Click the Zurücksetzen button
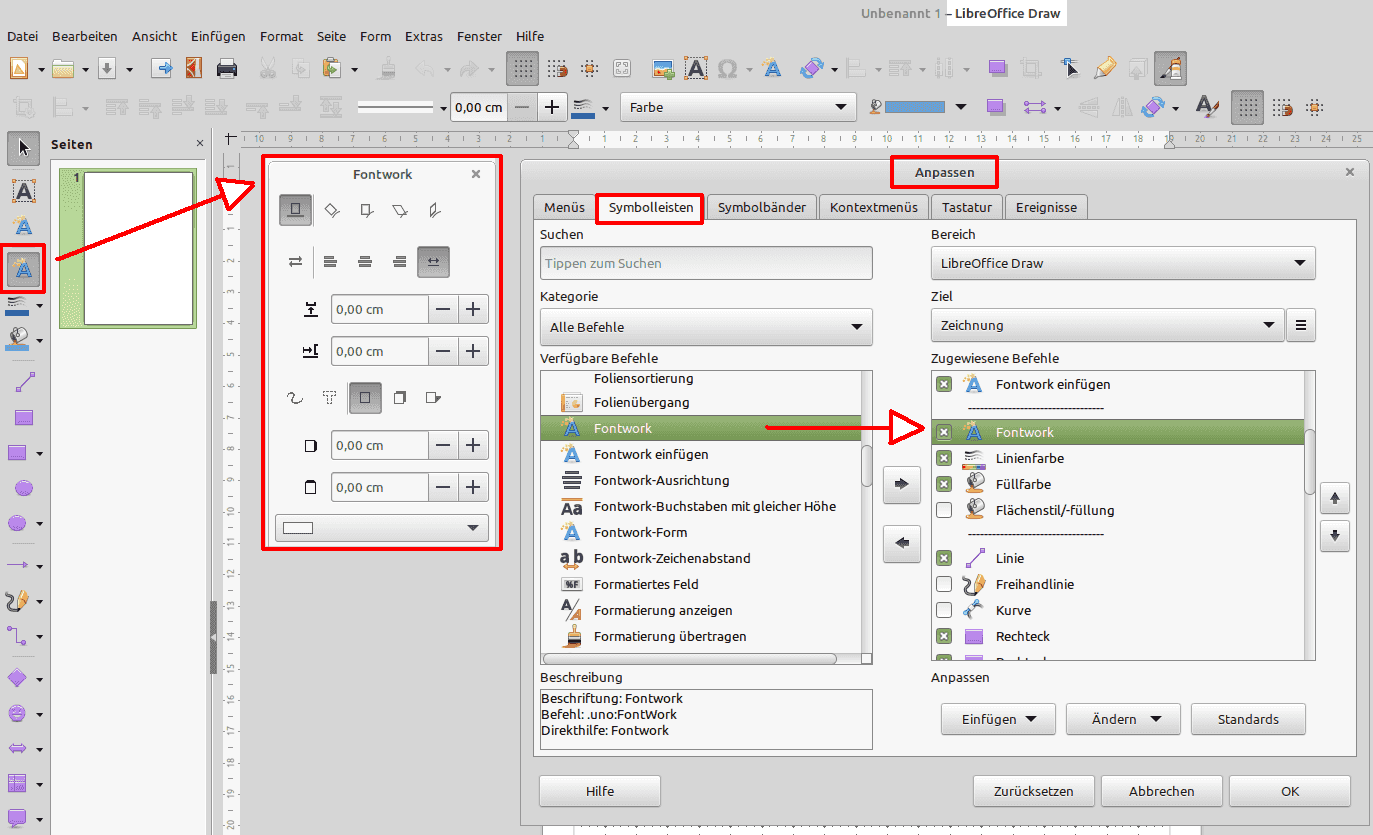1373x835 pixels. click(x=1033, y=791)
